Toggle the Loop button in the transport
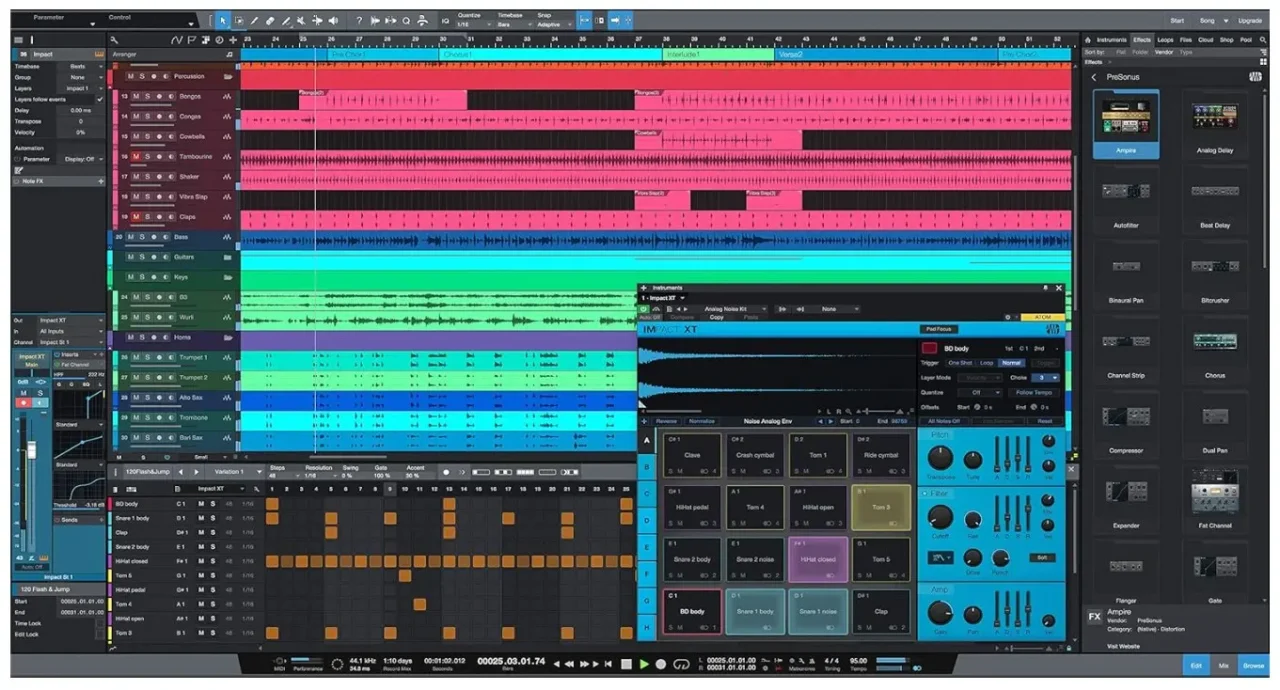Viewport: 1280px width, 690px height. coord(682,664)
